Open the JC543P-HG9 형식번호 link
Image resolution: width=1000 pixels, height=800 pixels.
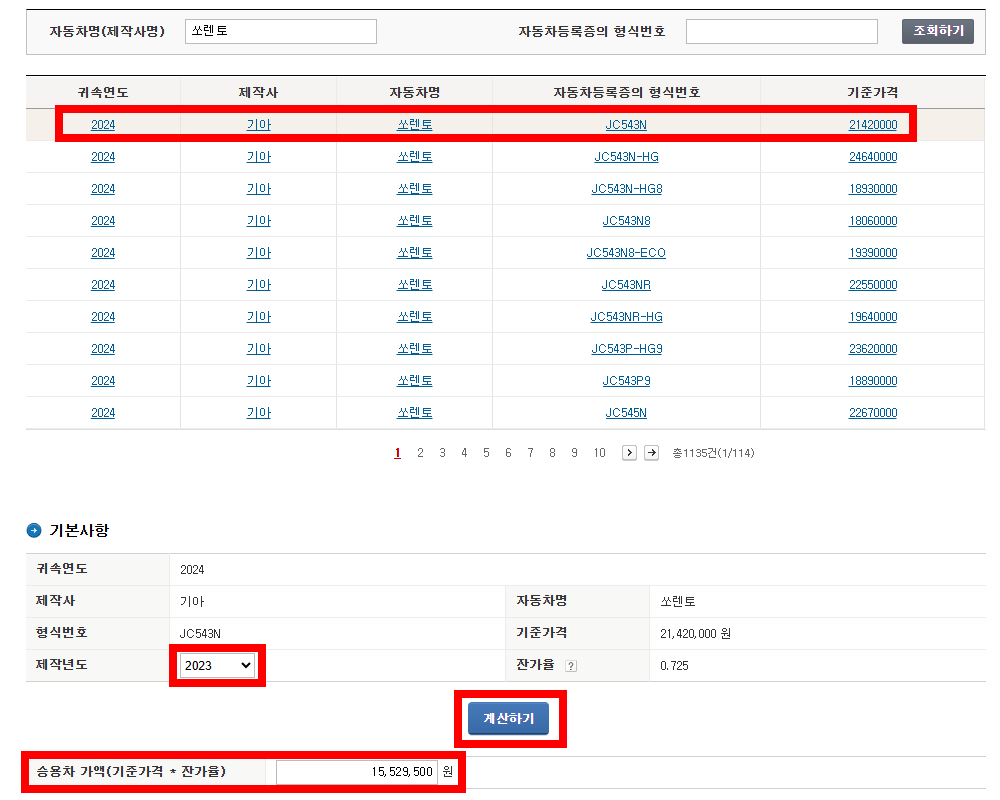click(x=626, y=349)
